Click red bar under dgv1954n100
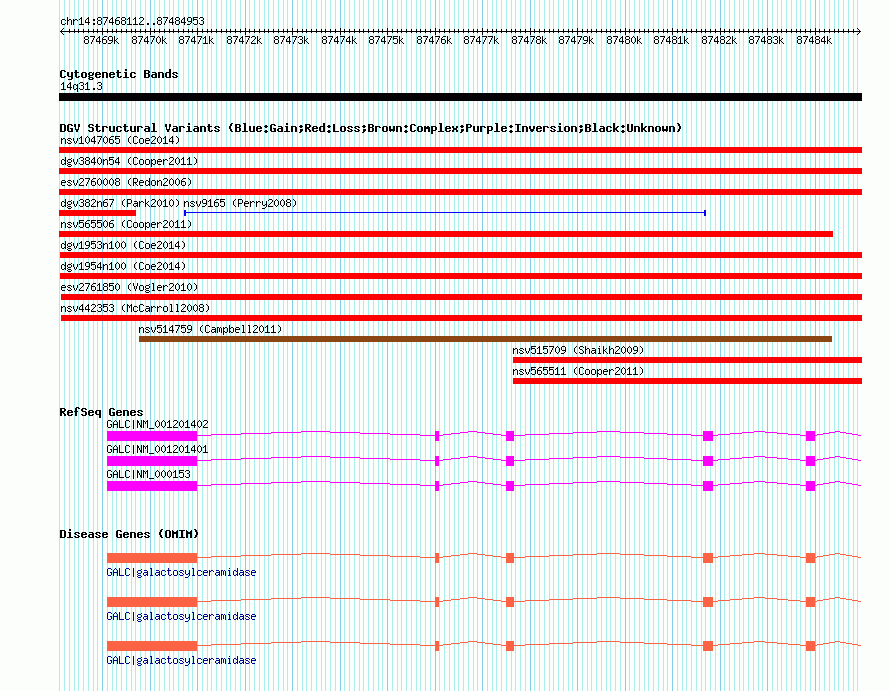Image resolution: width=890 pixels, height=691 pixels. click(x=460, y=276)
